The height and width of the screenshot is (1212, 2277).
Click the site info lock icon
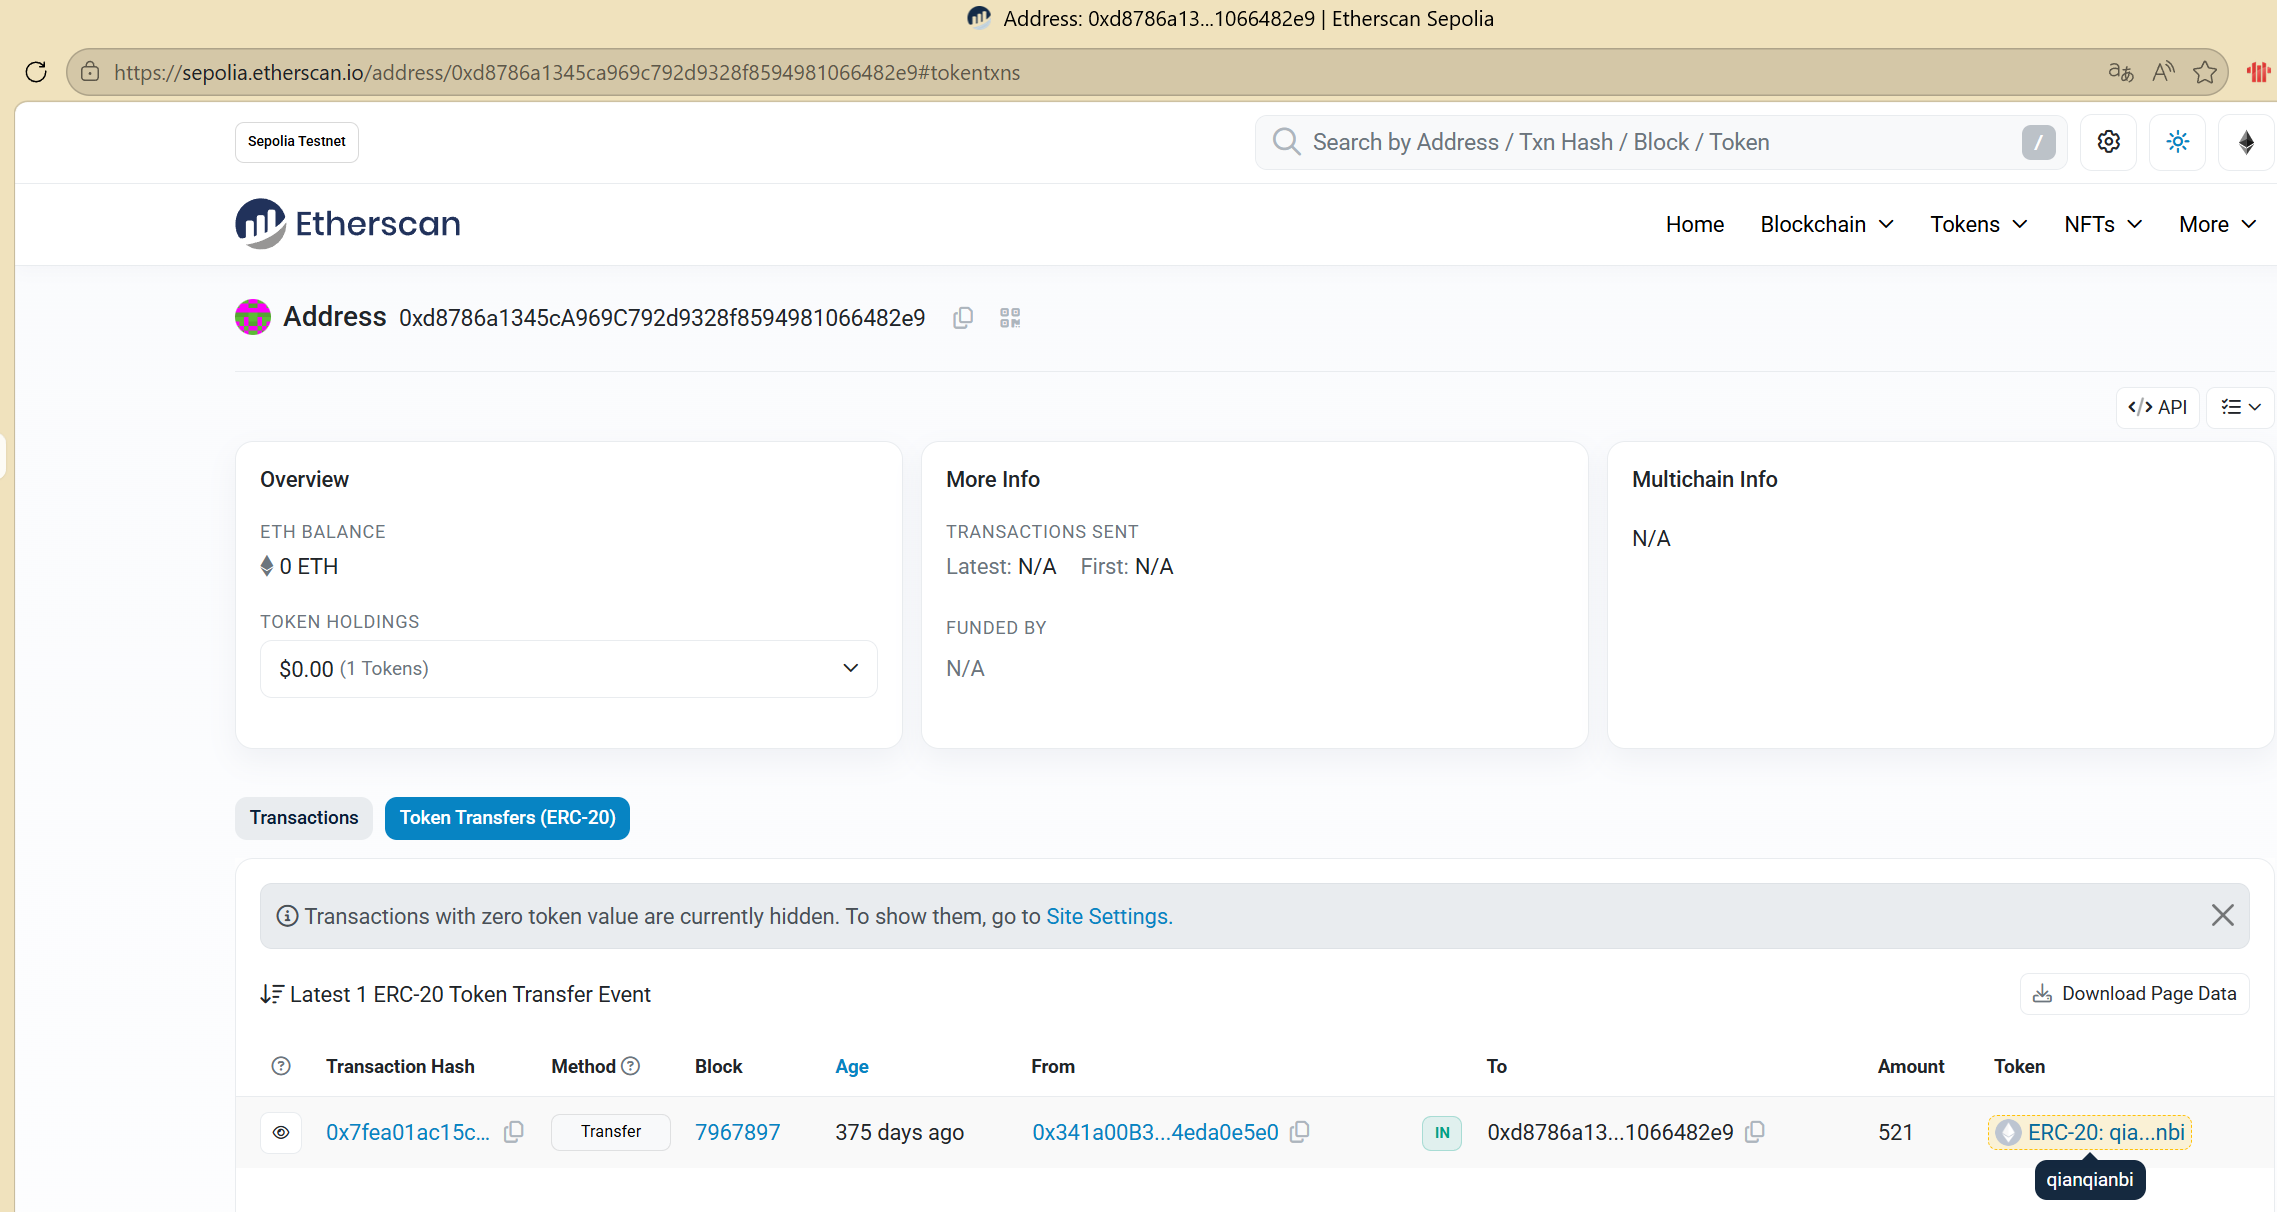(x=90, y=72)
